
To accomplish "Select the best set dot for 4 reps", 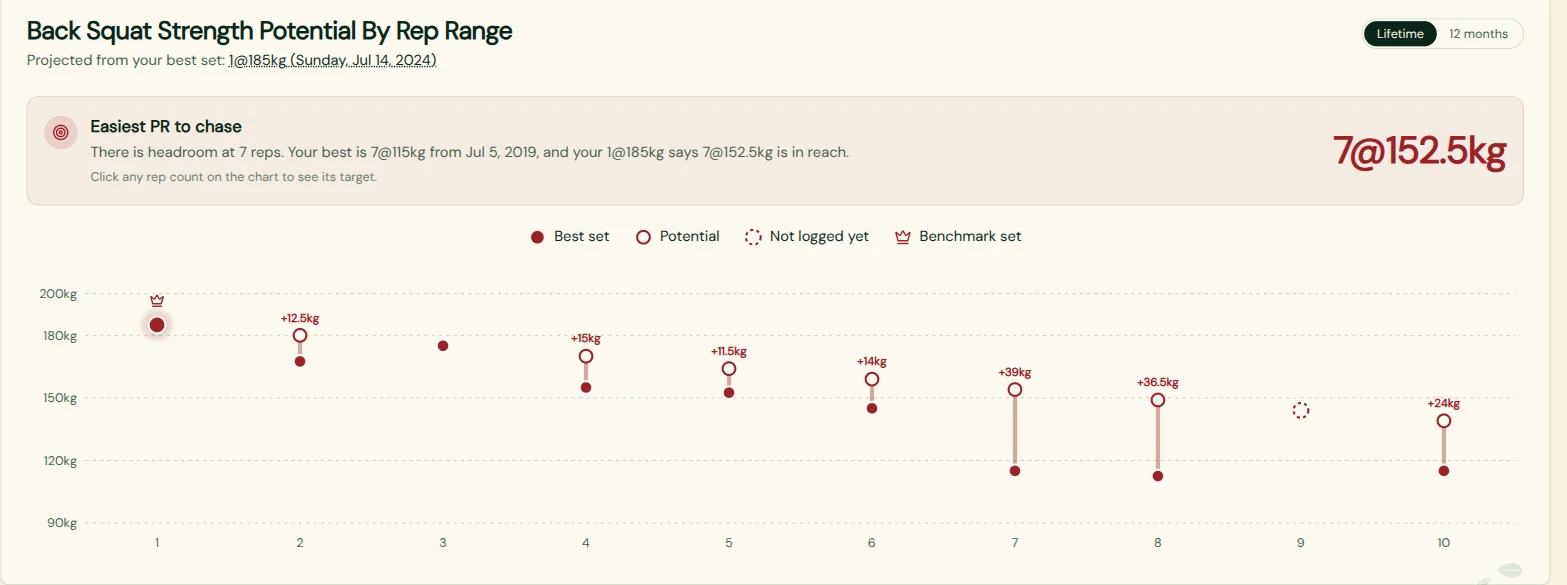I will point(586,387).
